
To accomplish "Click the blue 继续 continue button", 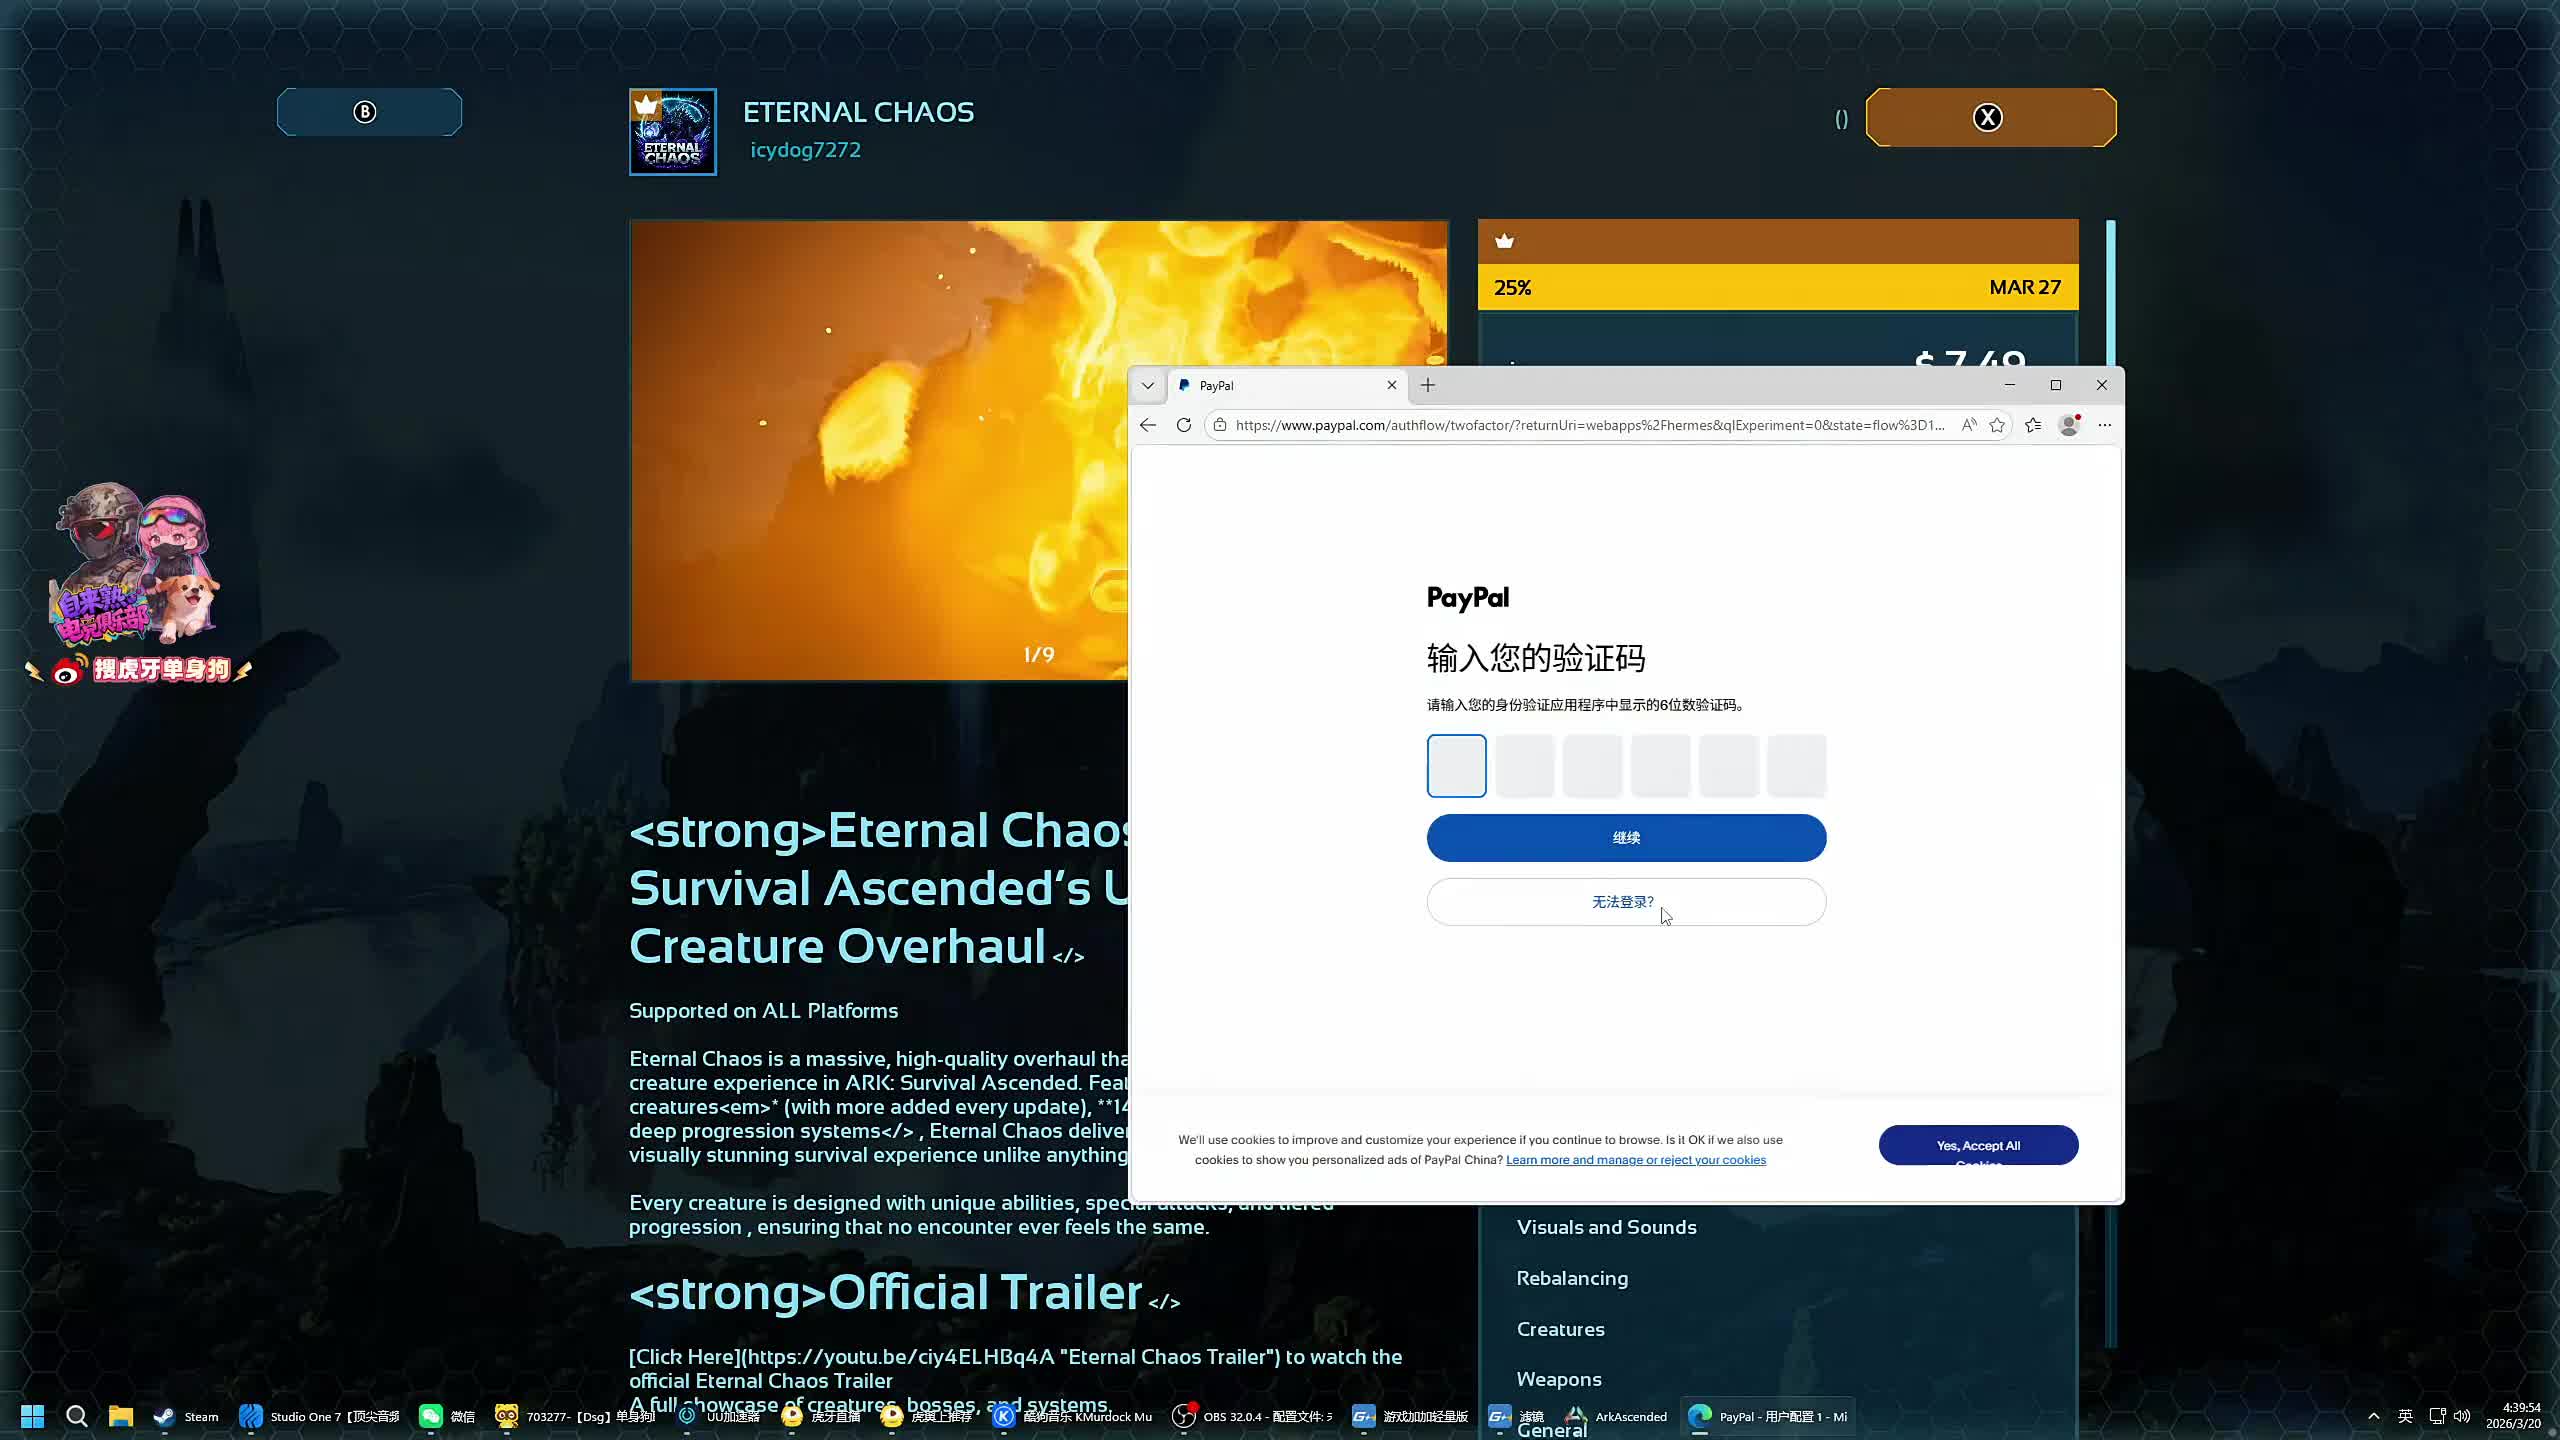I will tap(1626, 838).
